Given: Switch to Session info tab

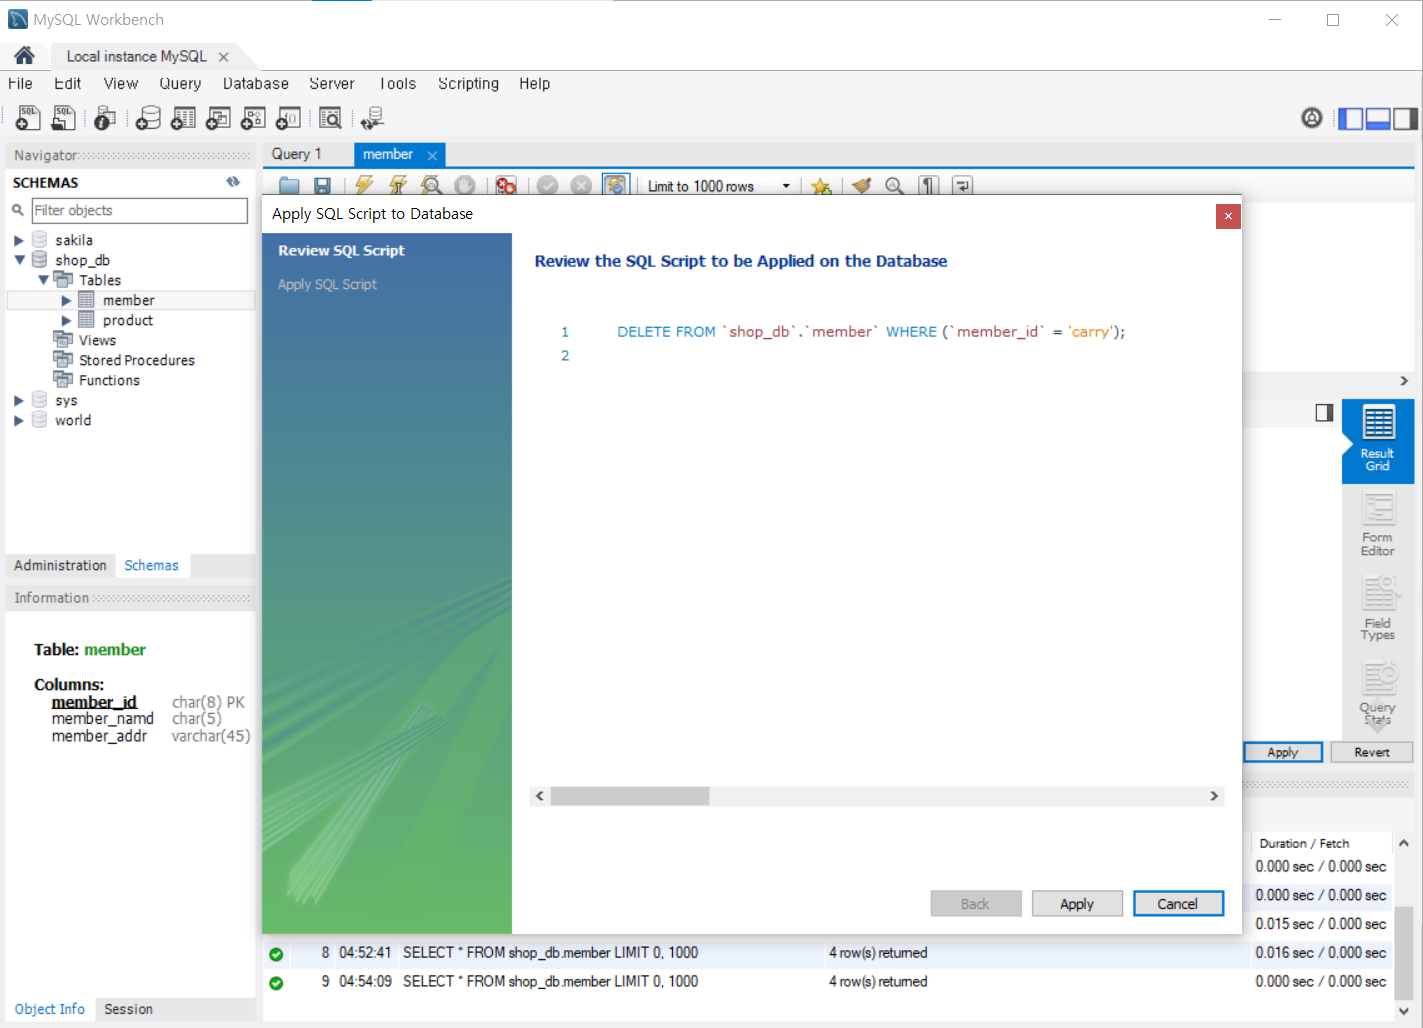Looking at the screenshot, I should coord(128,1009).
